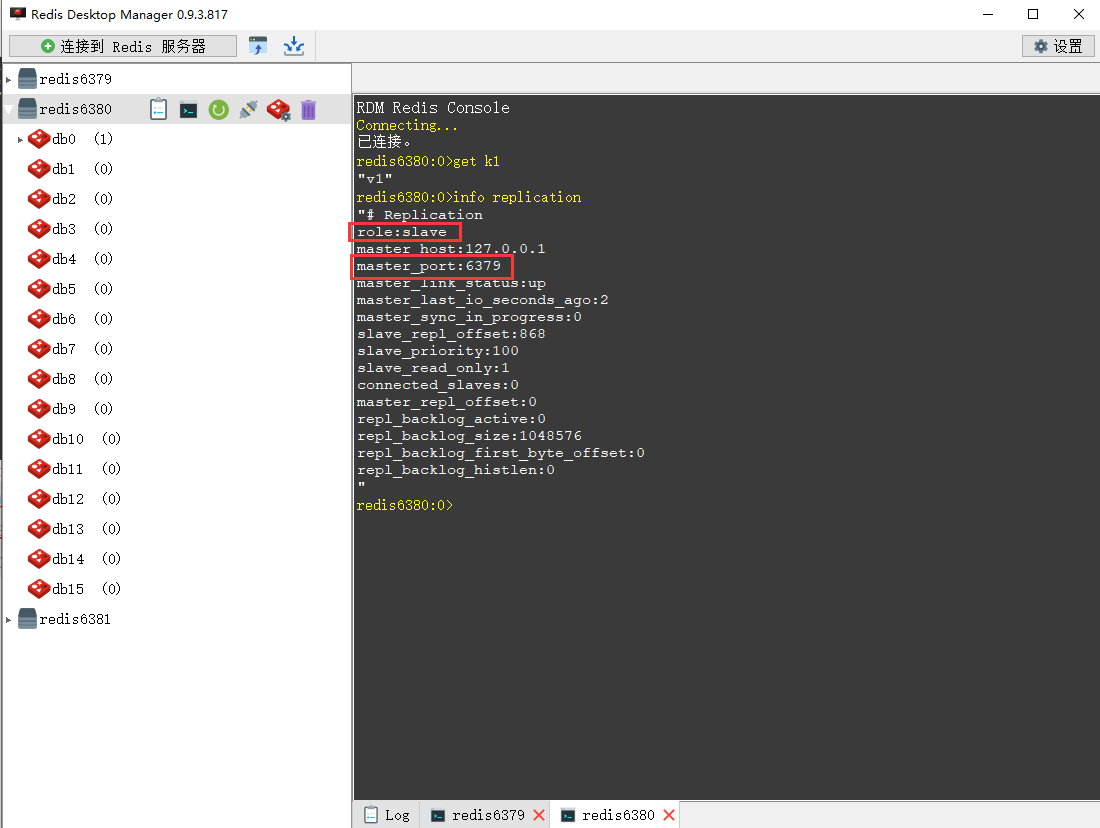Click the 'info replication' command line

point(469,197)
